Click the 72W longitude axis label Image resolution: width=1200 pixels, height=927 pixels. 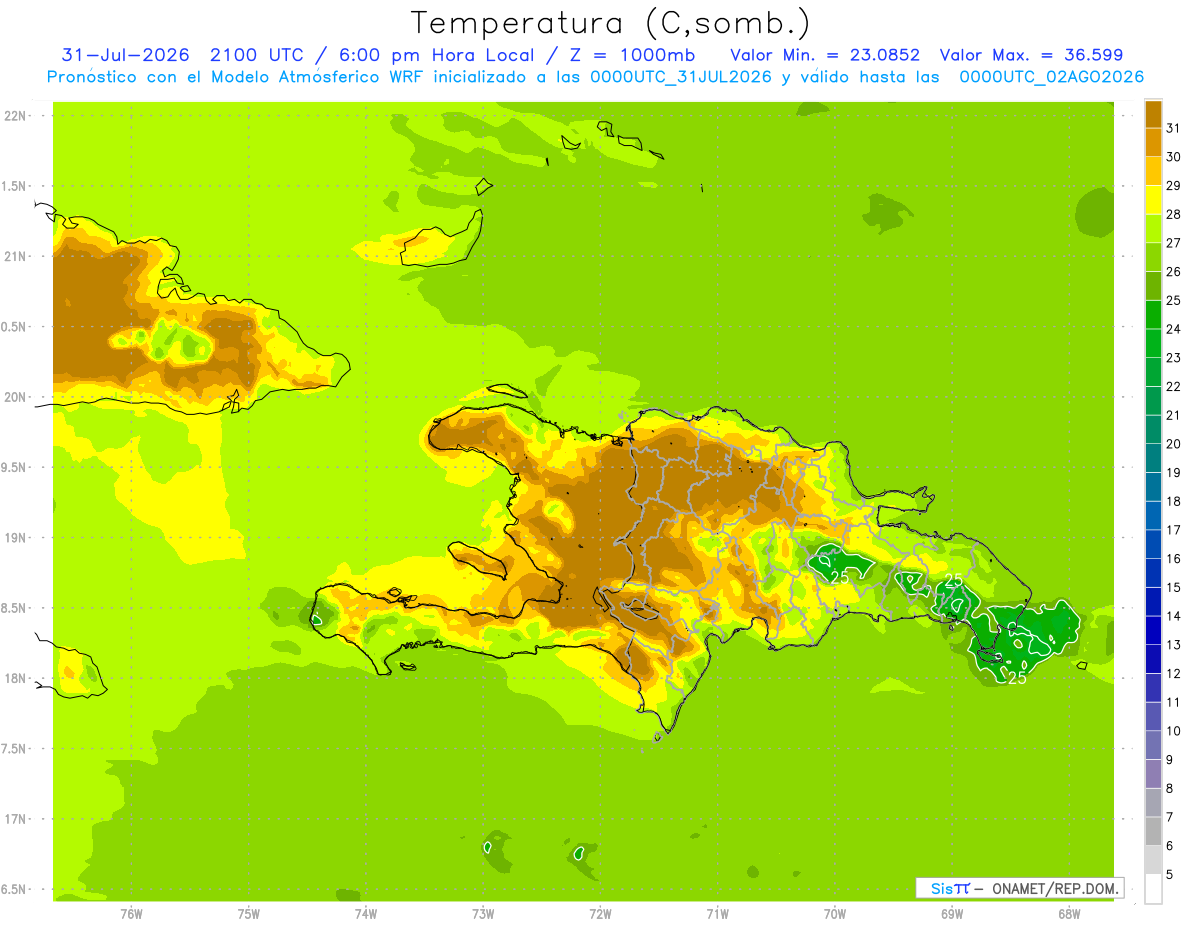point(600,913)
